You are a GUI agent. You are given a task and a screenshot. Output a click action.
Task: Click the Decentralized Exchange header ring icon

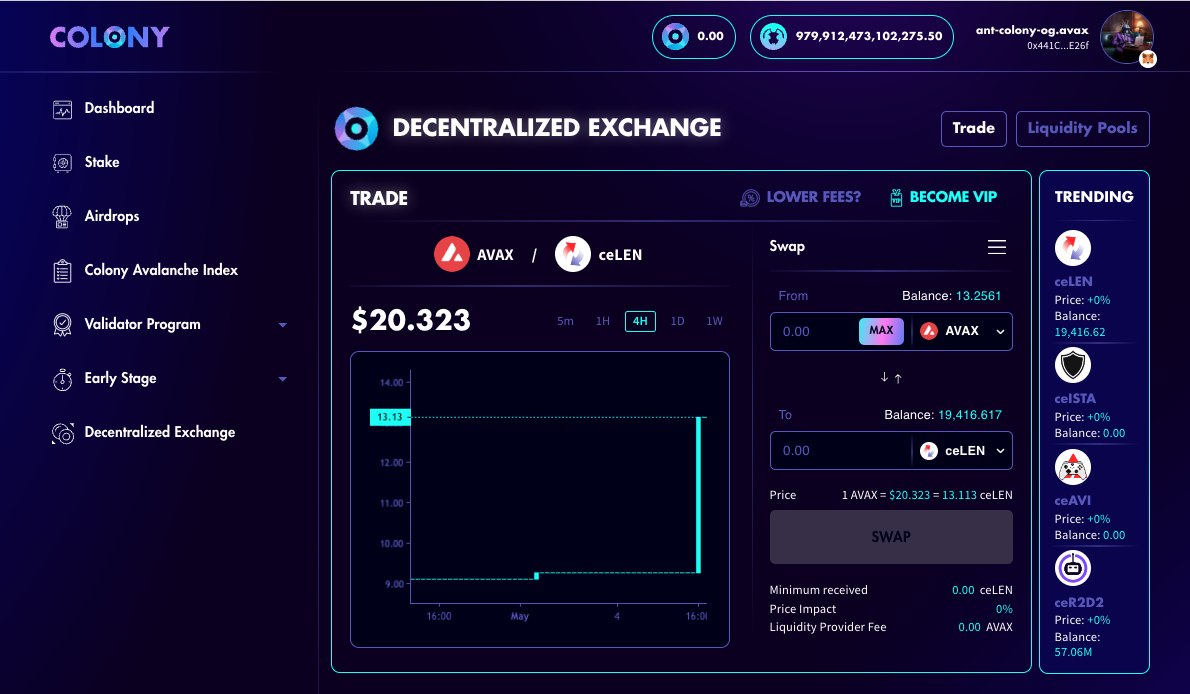(x=356, y=128)
